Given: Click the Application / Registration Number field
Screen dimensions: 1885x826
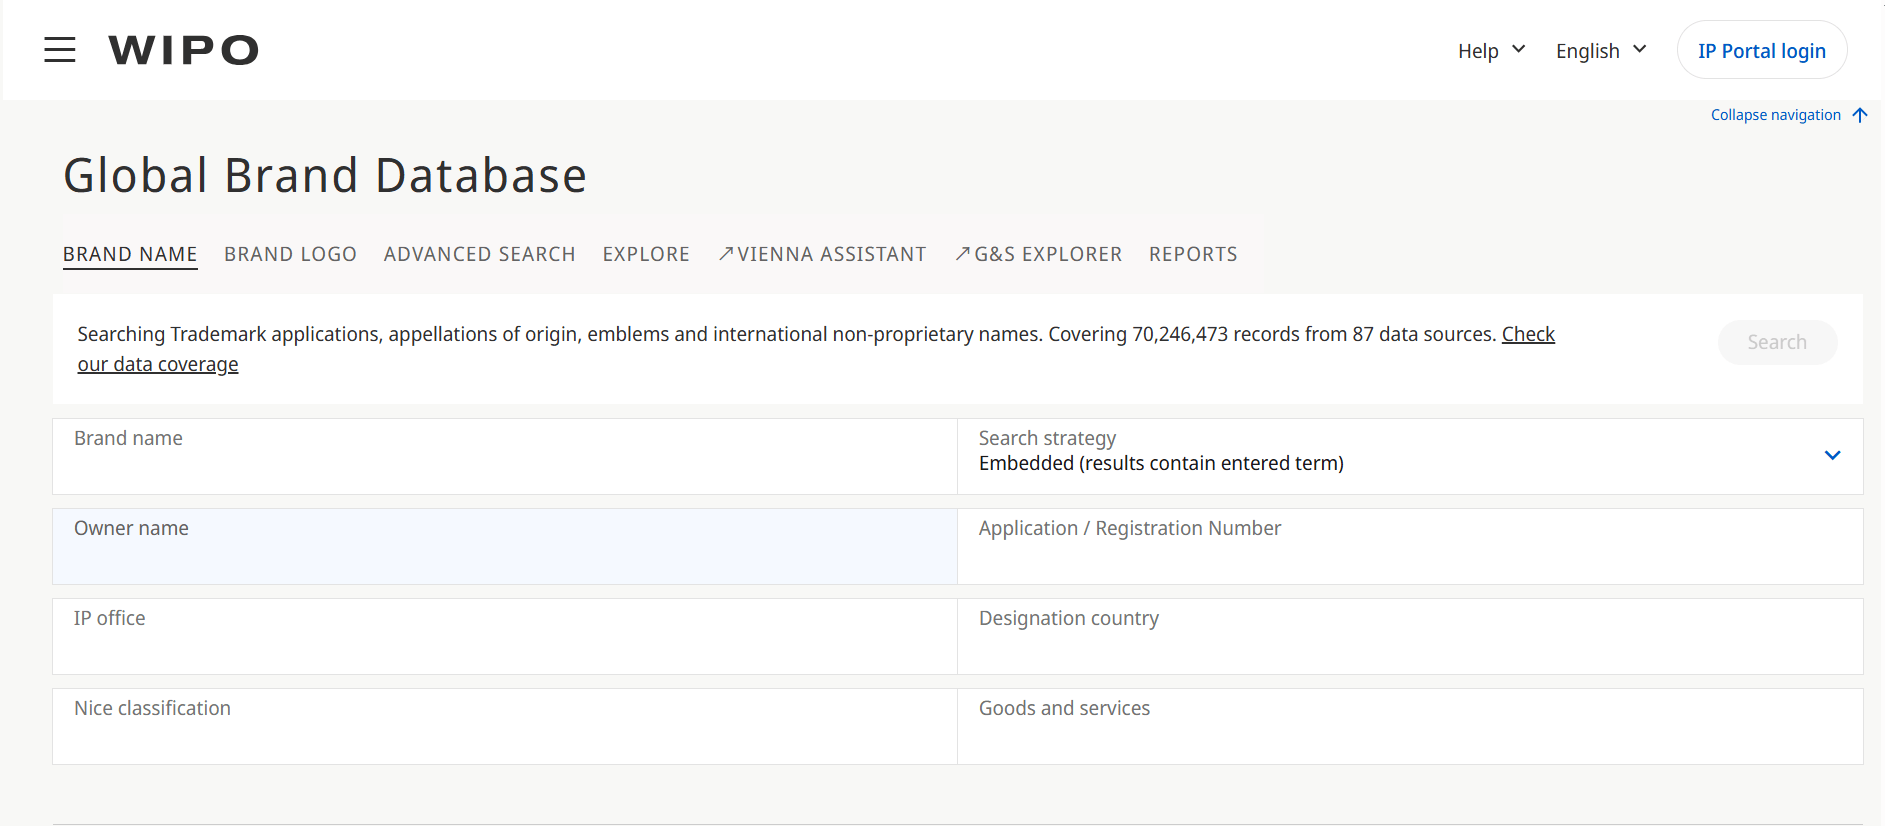Looking at the screenshot, I should point(1410,546).
